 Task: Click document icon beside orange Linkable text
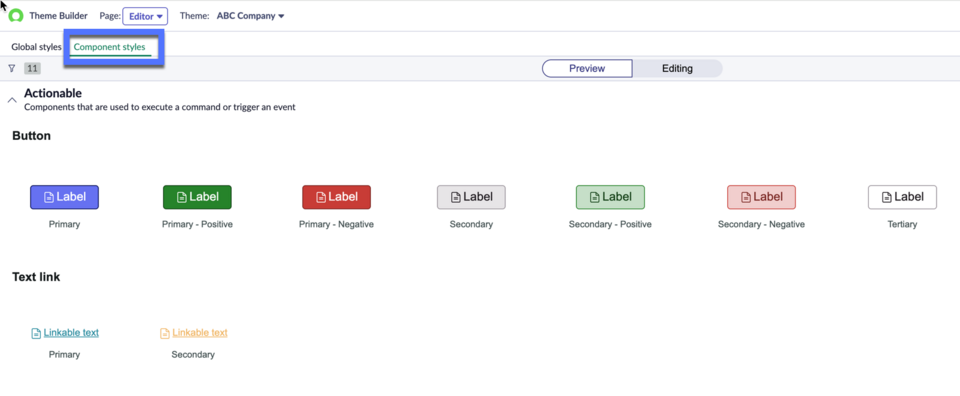click(x=165, y=334)
